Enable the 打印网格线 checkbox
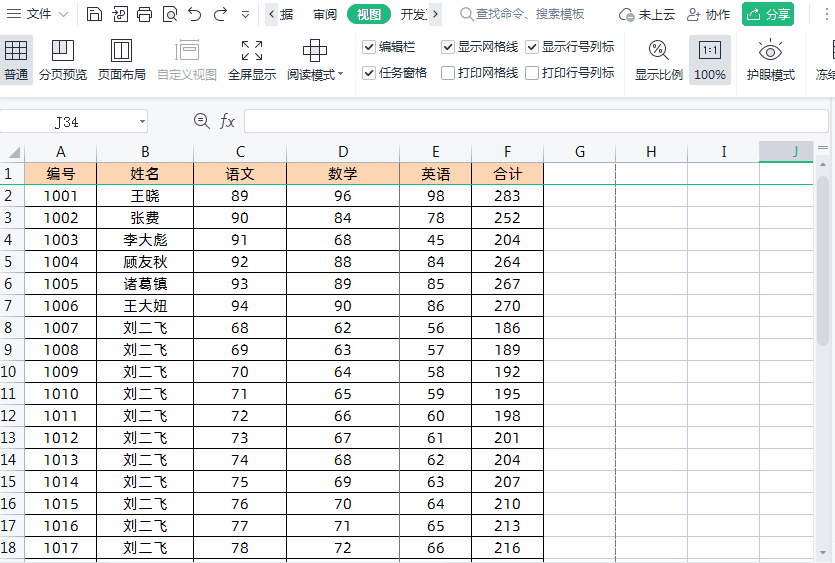Image resolution: width=835 pixels, height=563 pixels. [x=448, y=72]
